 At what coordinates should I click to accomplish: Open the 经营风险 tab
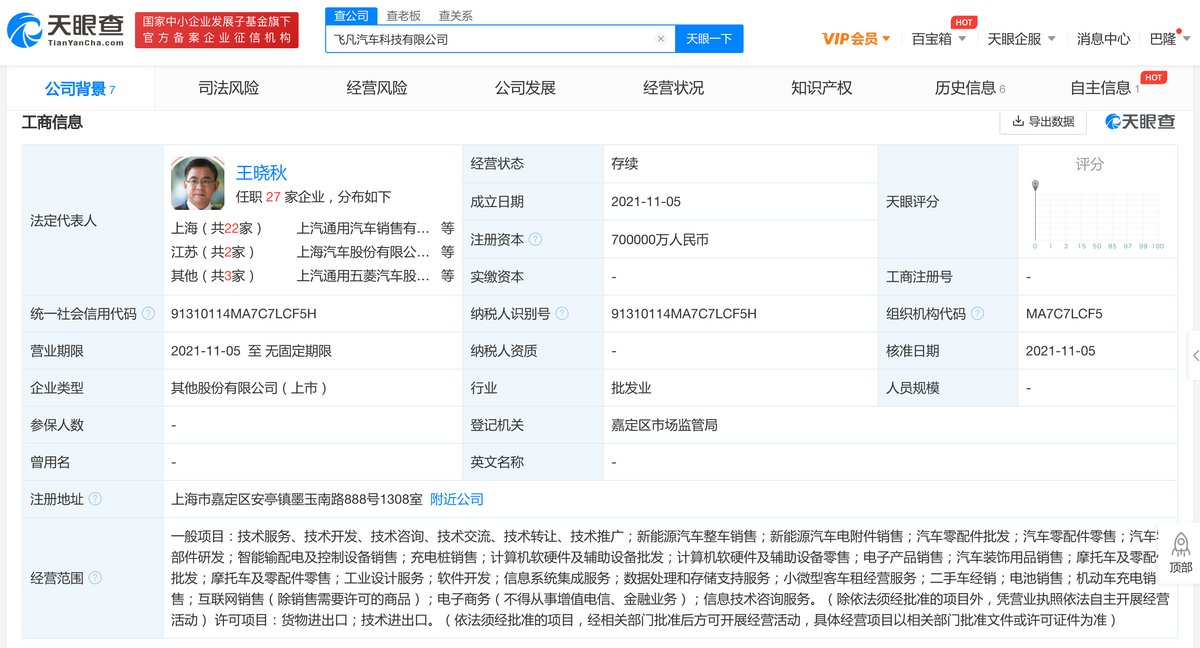point(377,88)
